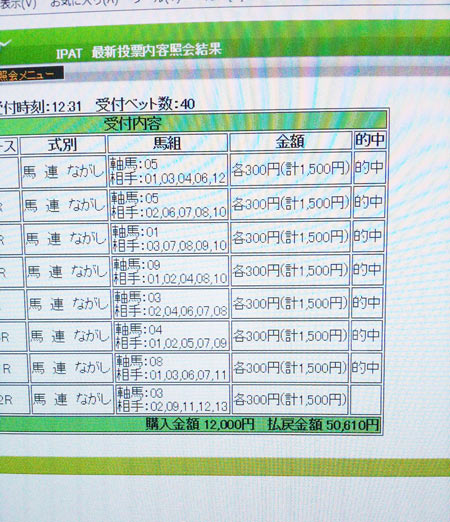The image size is (450, 522).
Task: Click the IPAT 最新投票内容照会結果 header title
Action: (139, 51)
